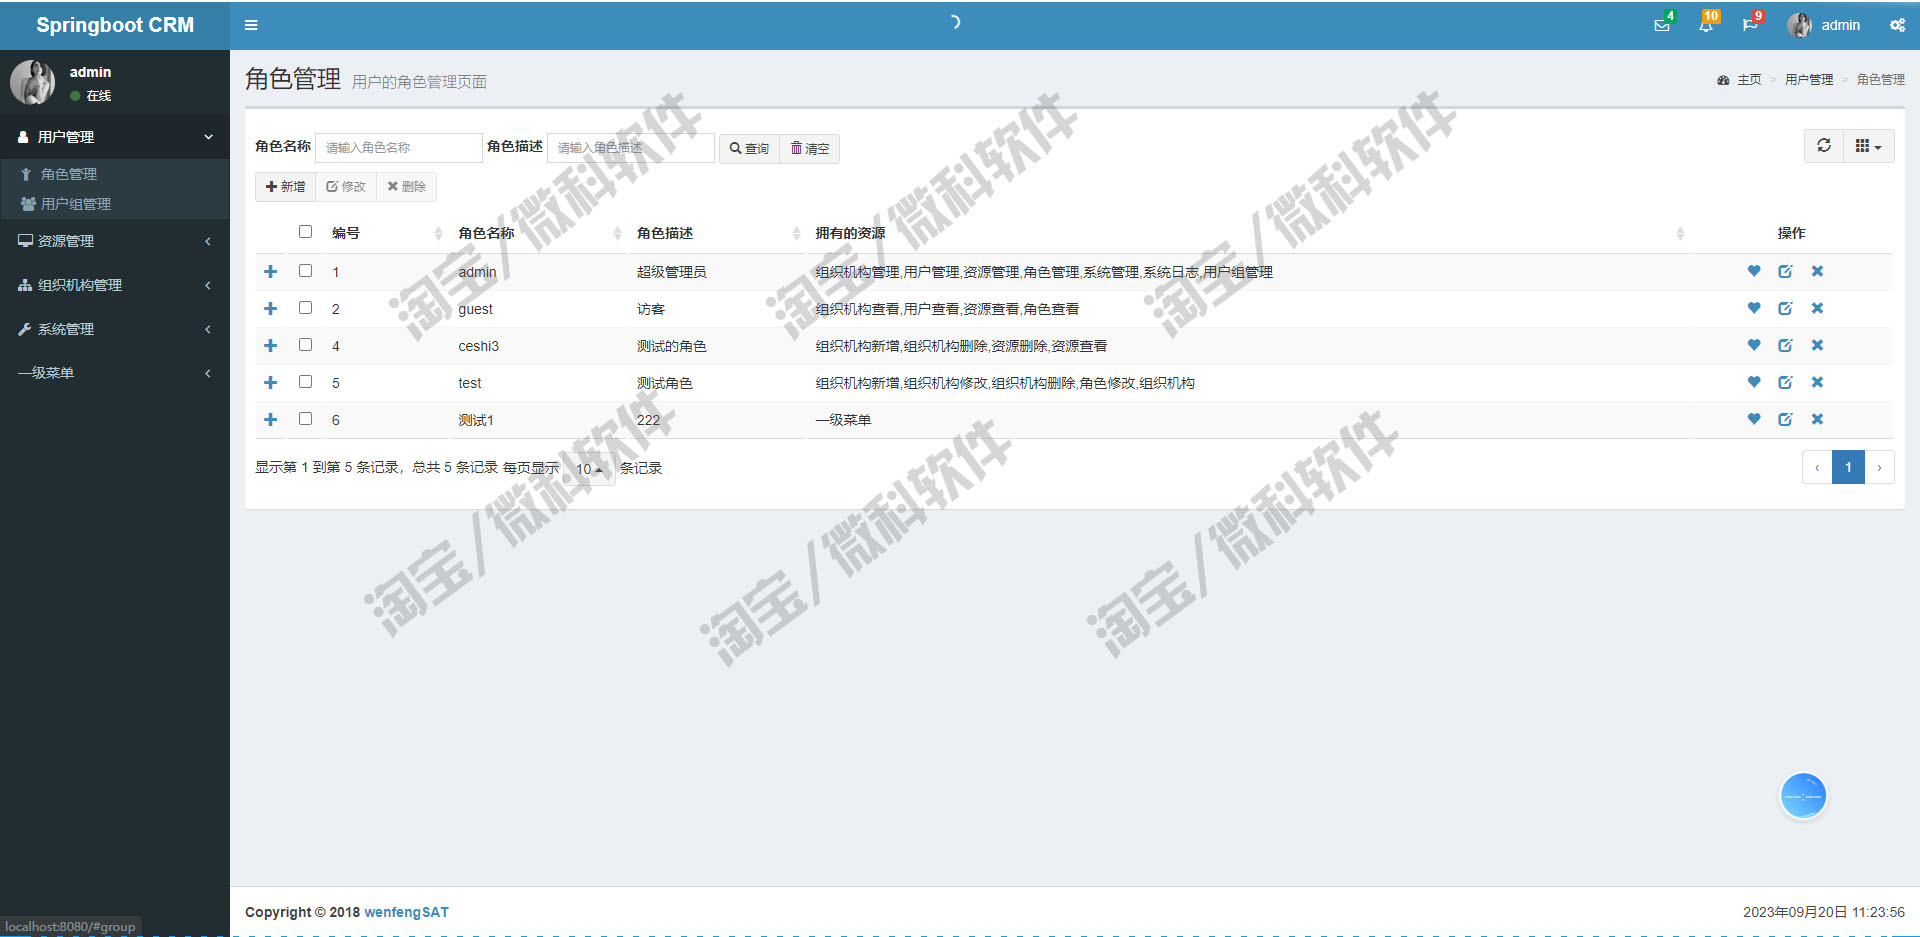Toggle the sidebar hamburger menu

251,25
